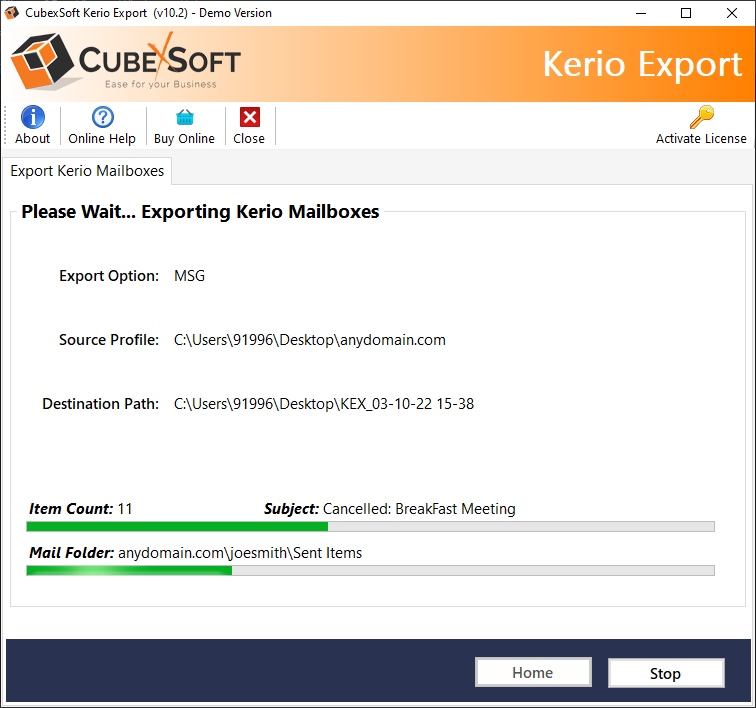
Task: Click the Subject text Cancelled: BreakFast Meeting
Action: pyautogui.click(x=419, y=509)
